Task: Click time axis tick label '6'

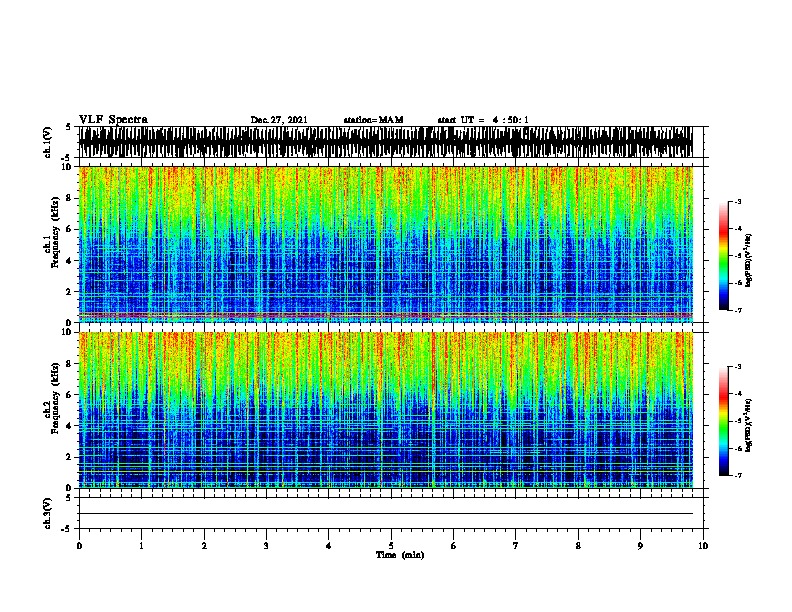Action: click(x=454, y=546)
